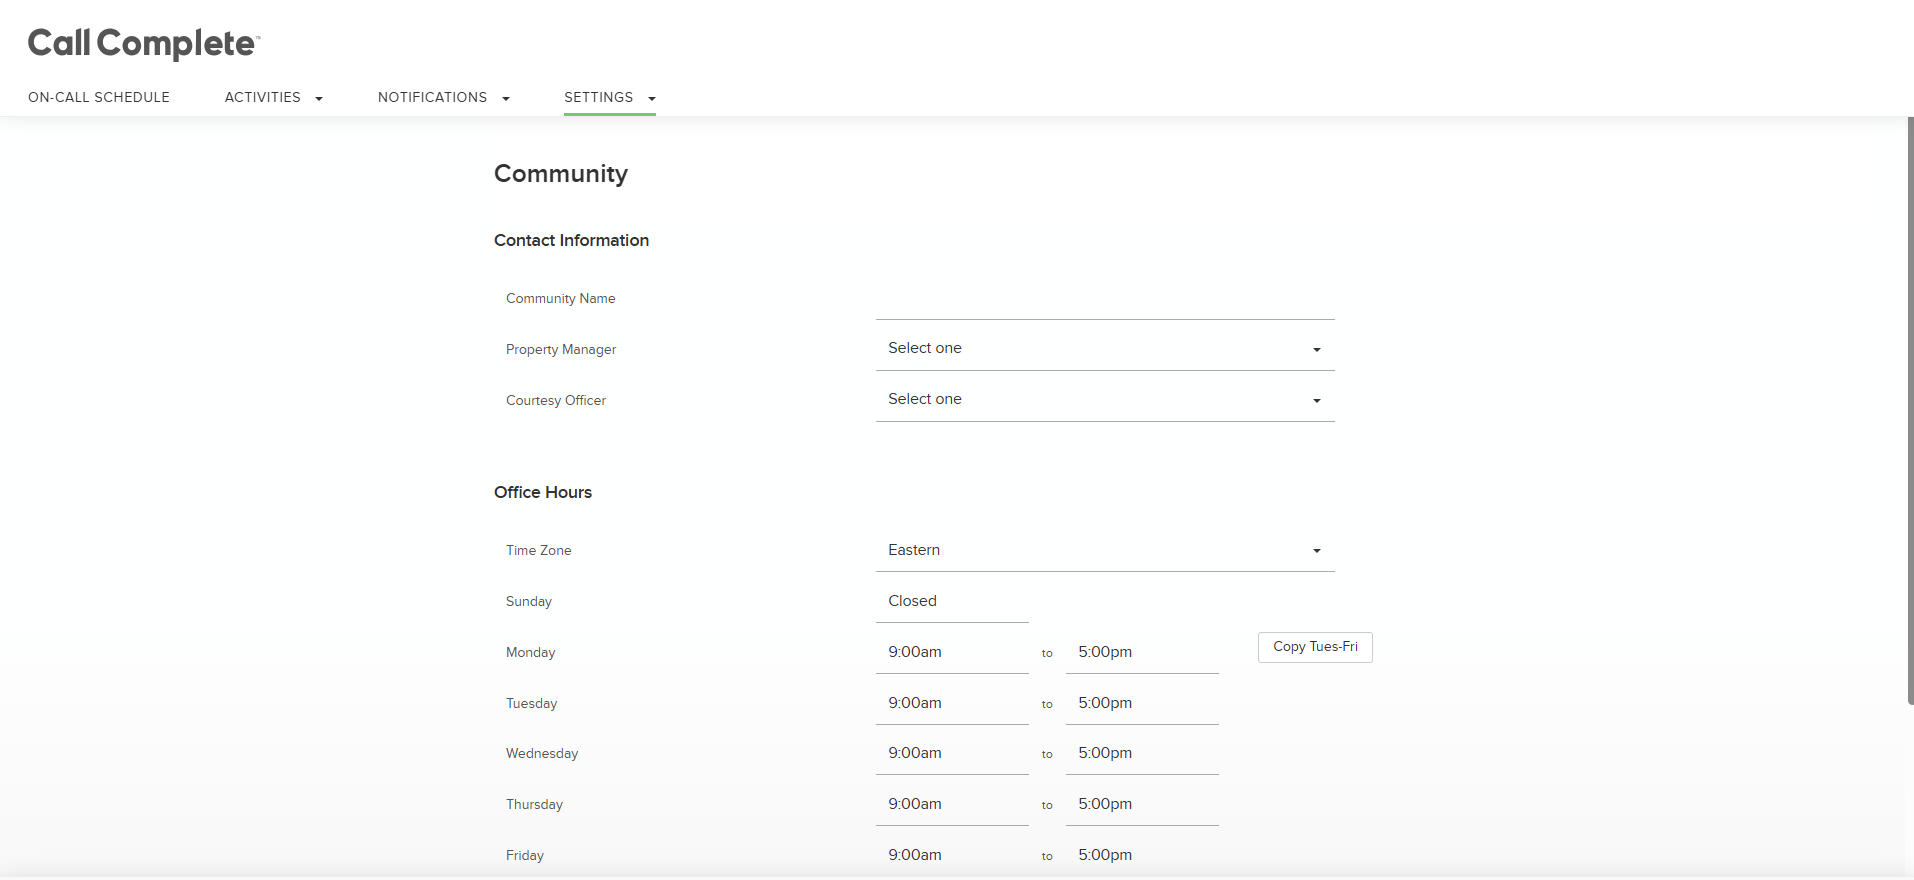Click the Community page heading
This screenshot has height=880, width=1914.
(561, 174)
